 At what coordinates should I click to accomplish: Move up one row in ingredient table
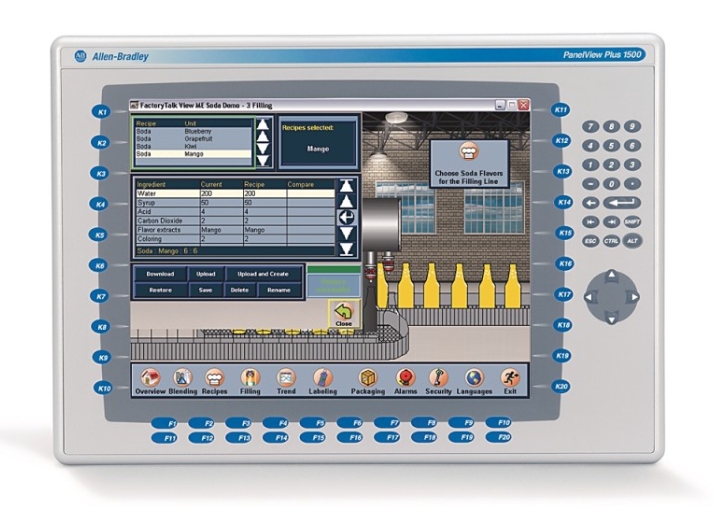point(347,201)
